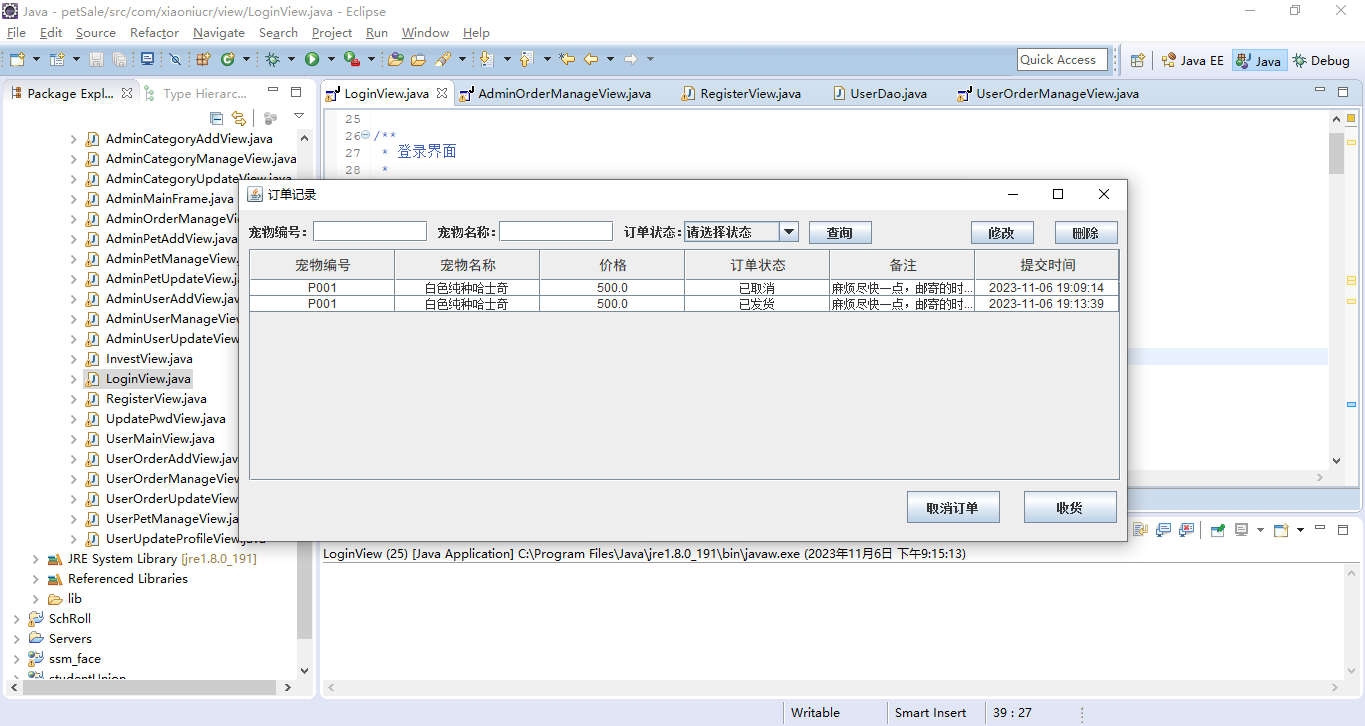Screen dimensions: 1365x726
Task: Click the Open Perspective icon
Action: click(1137, 60)
